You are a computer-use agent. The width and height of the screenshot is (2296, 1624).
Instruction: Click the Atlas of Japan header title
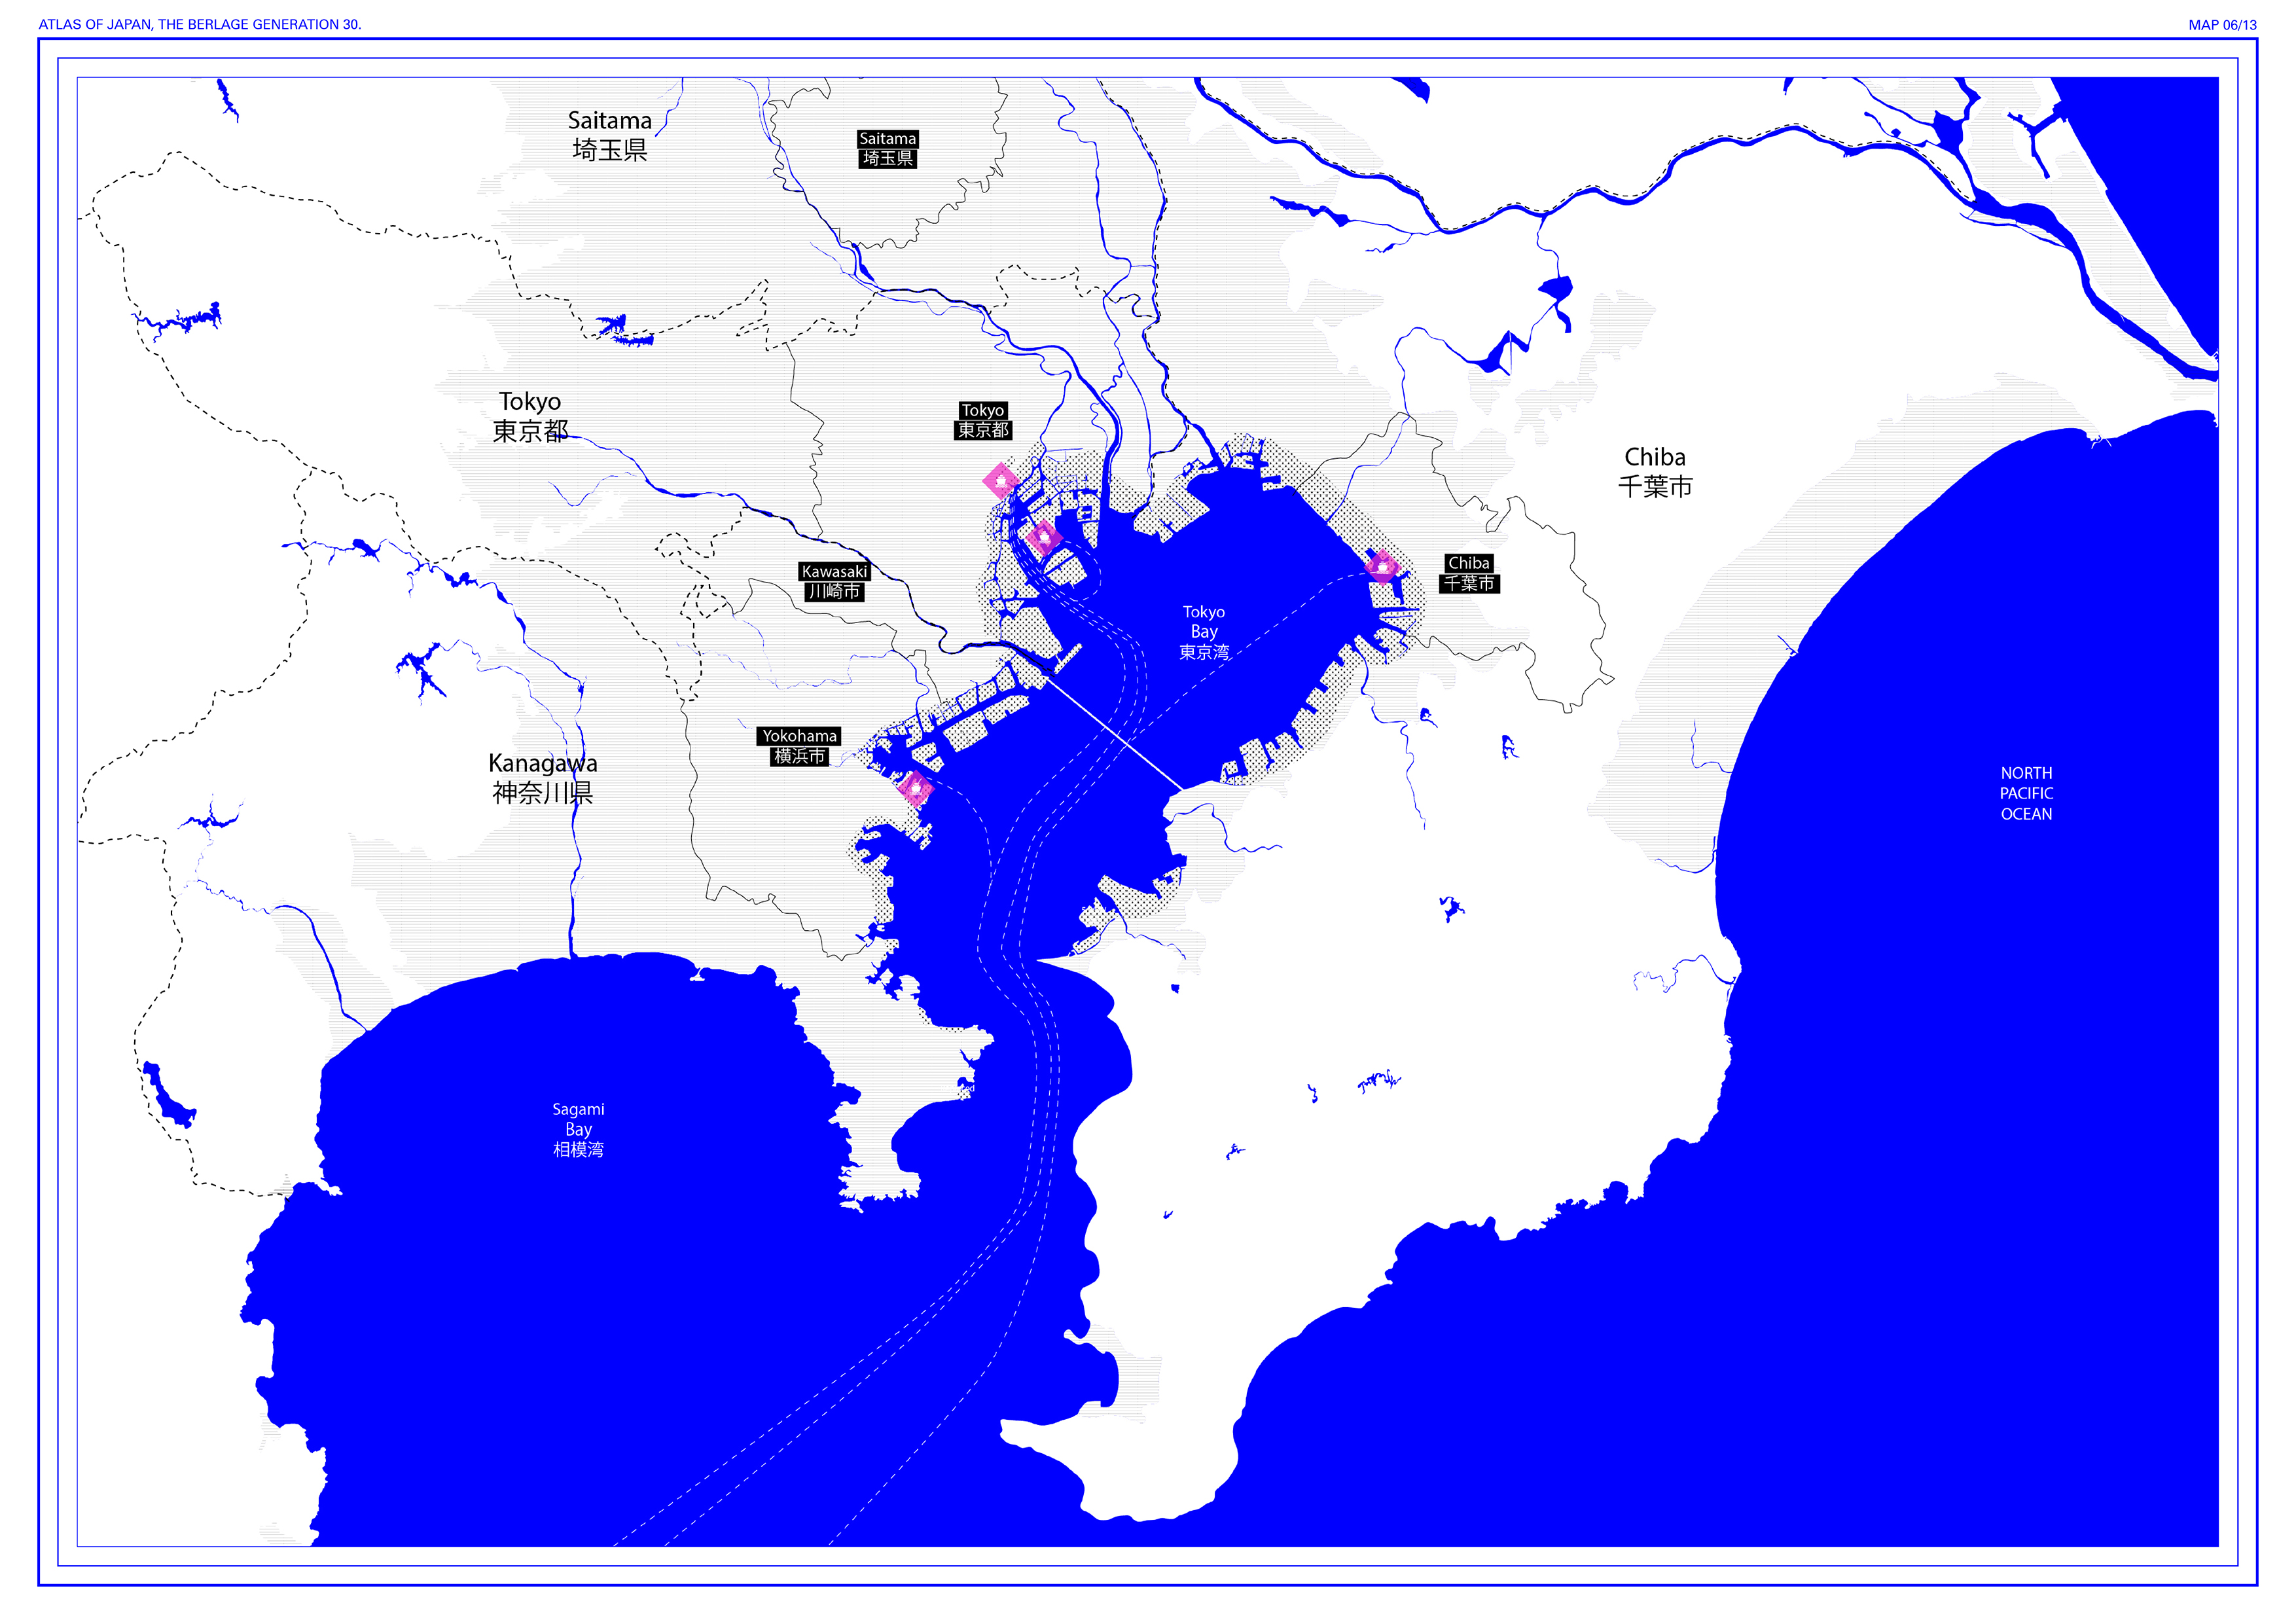[x=200, y=24]
